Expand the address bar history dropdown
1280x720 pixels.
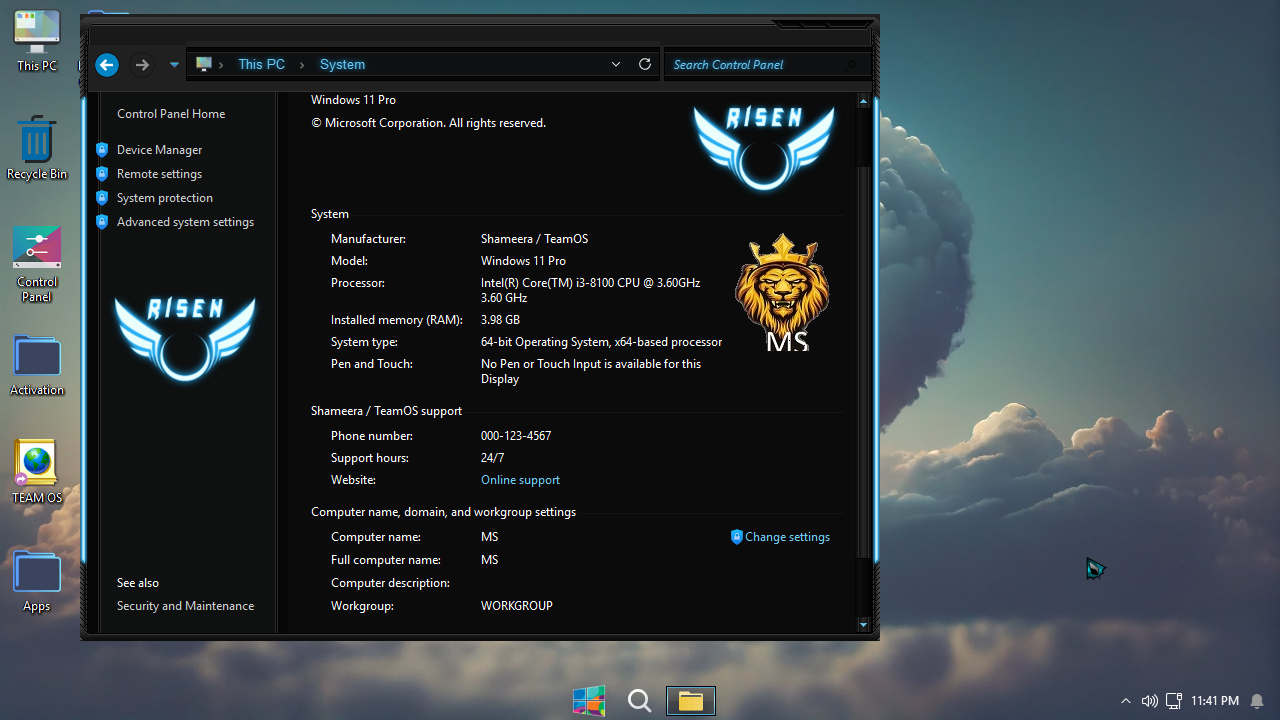pos(616,64)
